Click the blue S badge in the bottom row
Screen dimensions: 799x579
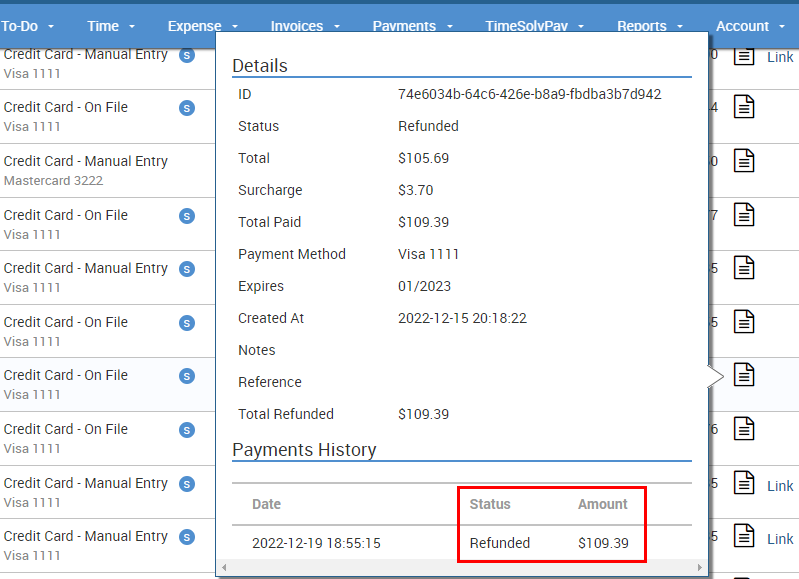click(x=186, y=537)
